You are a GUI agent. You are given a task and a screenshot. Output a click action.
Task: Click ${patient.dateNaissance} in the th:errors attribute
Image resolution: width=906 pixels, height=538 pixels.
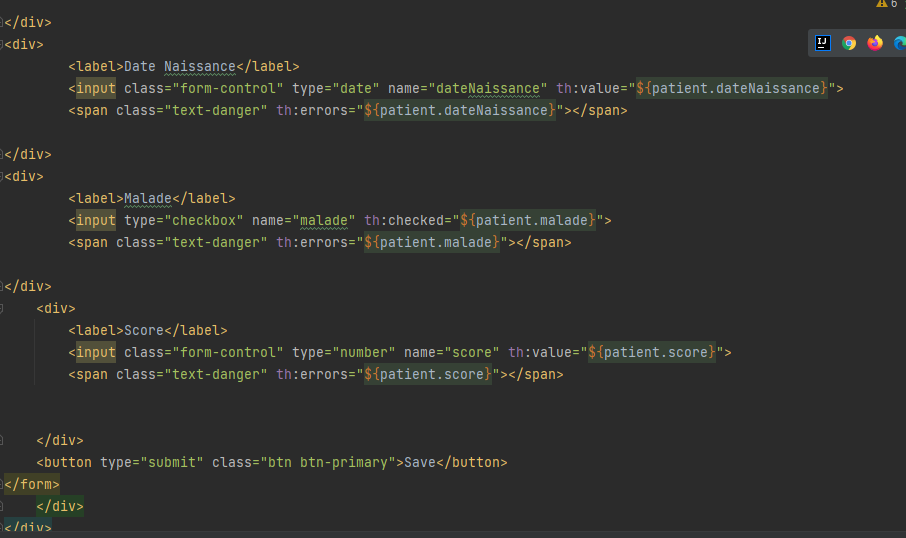click(460, 110)
